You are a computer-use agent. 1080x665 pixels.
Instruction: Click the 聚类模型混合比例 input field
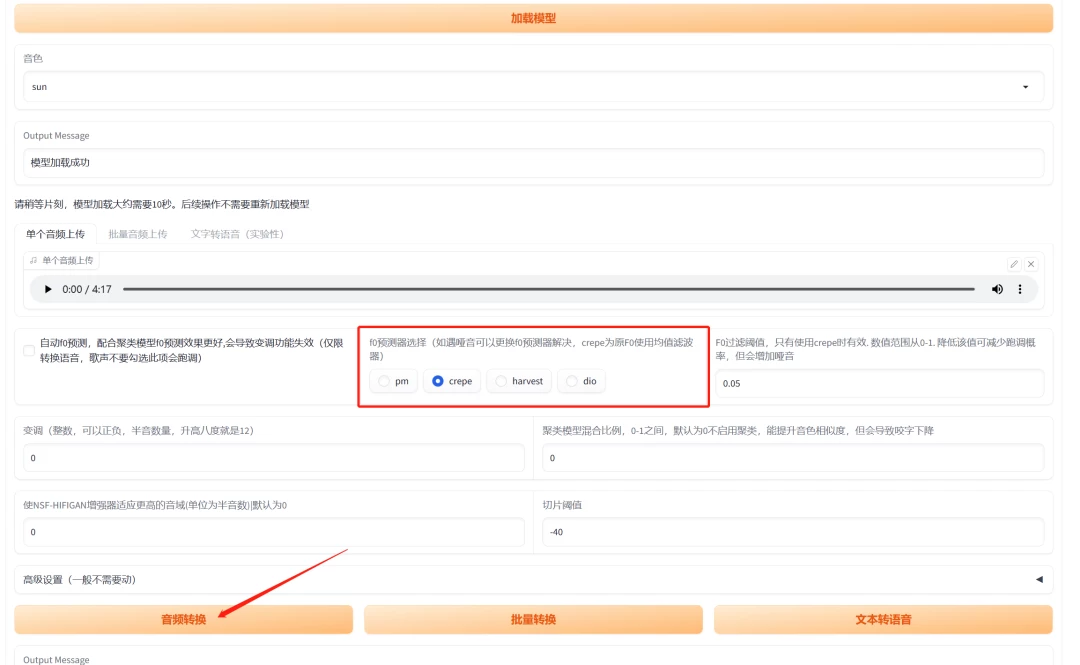tap(793, 458)
